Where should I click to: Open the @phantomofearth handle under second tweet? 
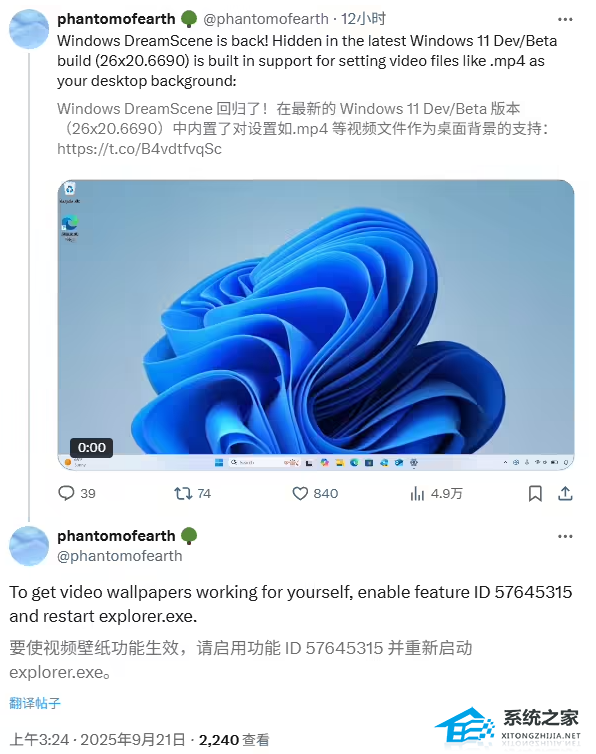tap(120, 556)
